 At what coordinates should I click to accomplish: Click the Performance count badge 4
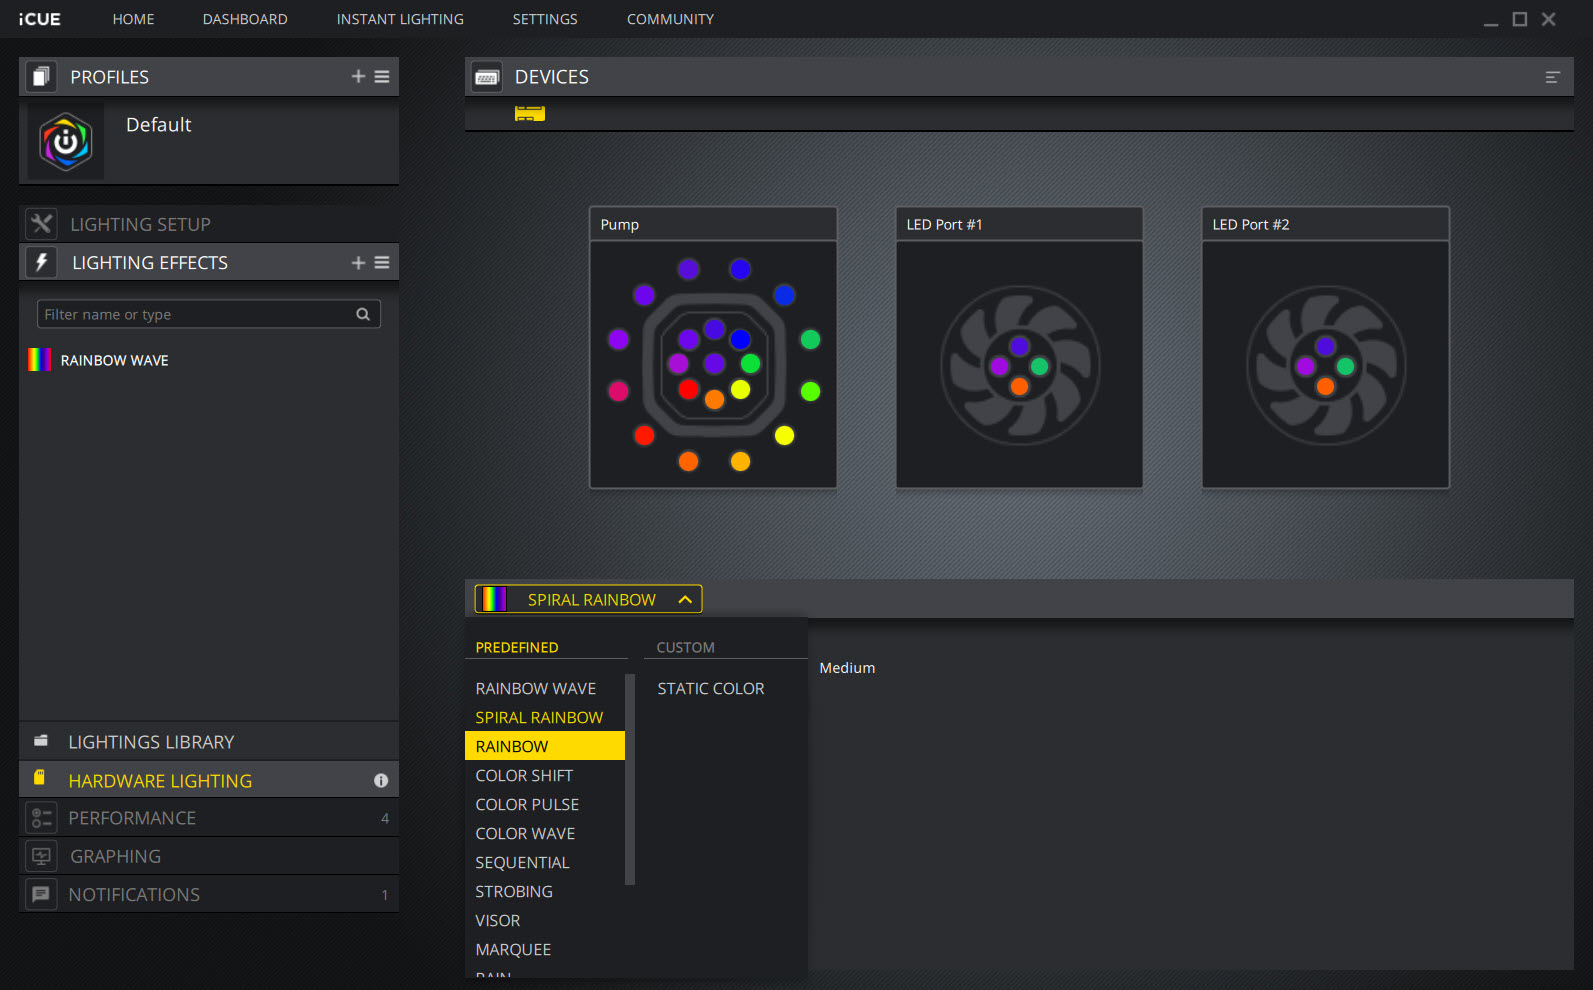pyautogui.click(x=385, y=818)
